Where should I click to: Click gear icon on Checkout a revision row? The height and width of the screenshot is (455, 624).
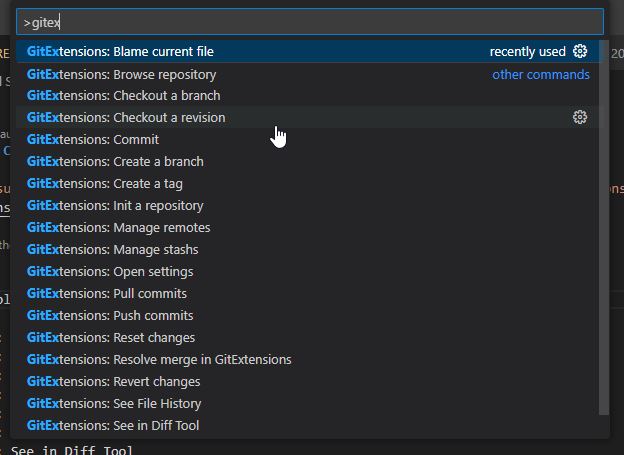[580, 118]
